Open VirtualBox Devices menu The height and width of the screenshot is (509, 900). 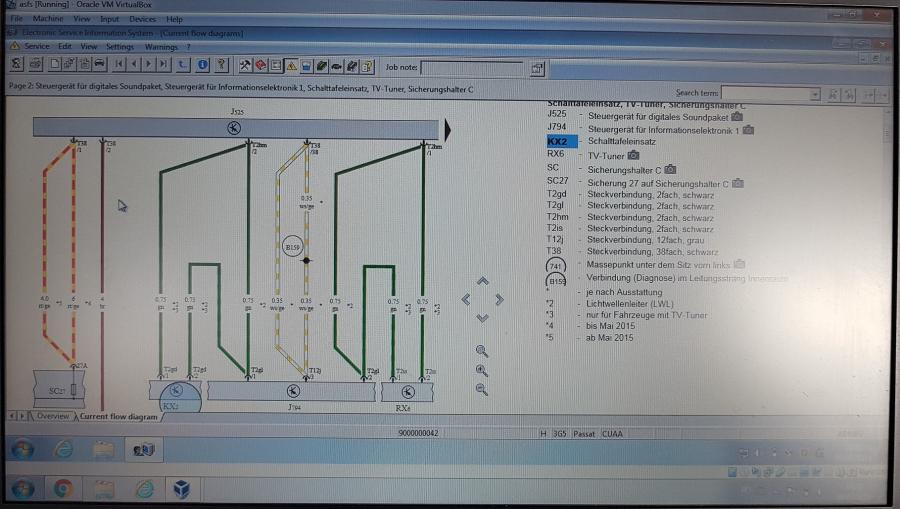click(142, 19)
